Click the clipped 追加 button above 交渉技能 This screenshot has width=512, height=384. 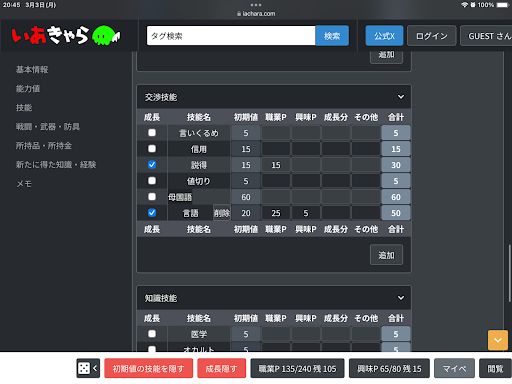(386, 57)
